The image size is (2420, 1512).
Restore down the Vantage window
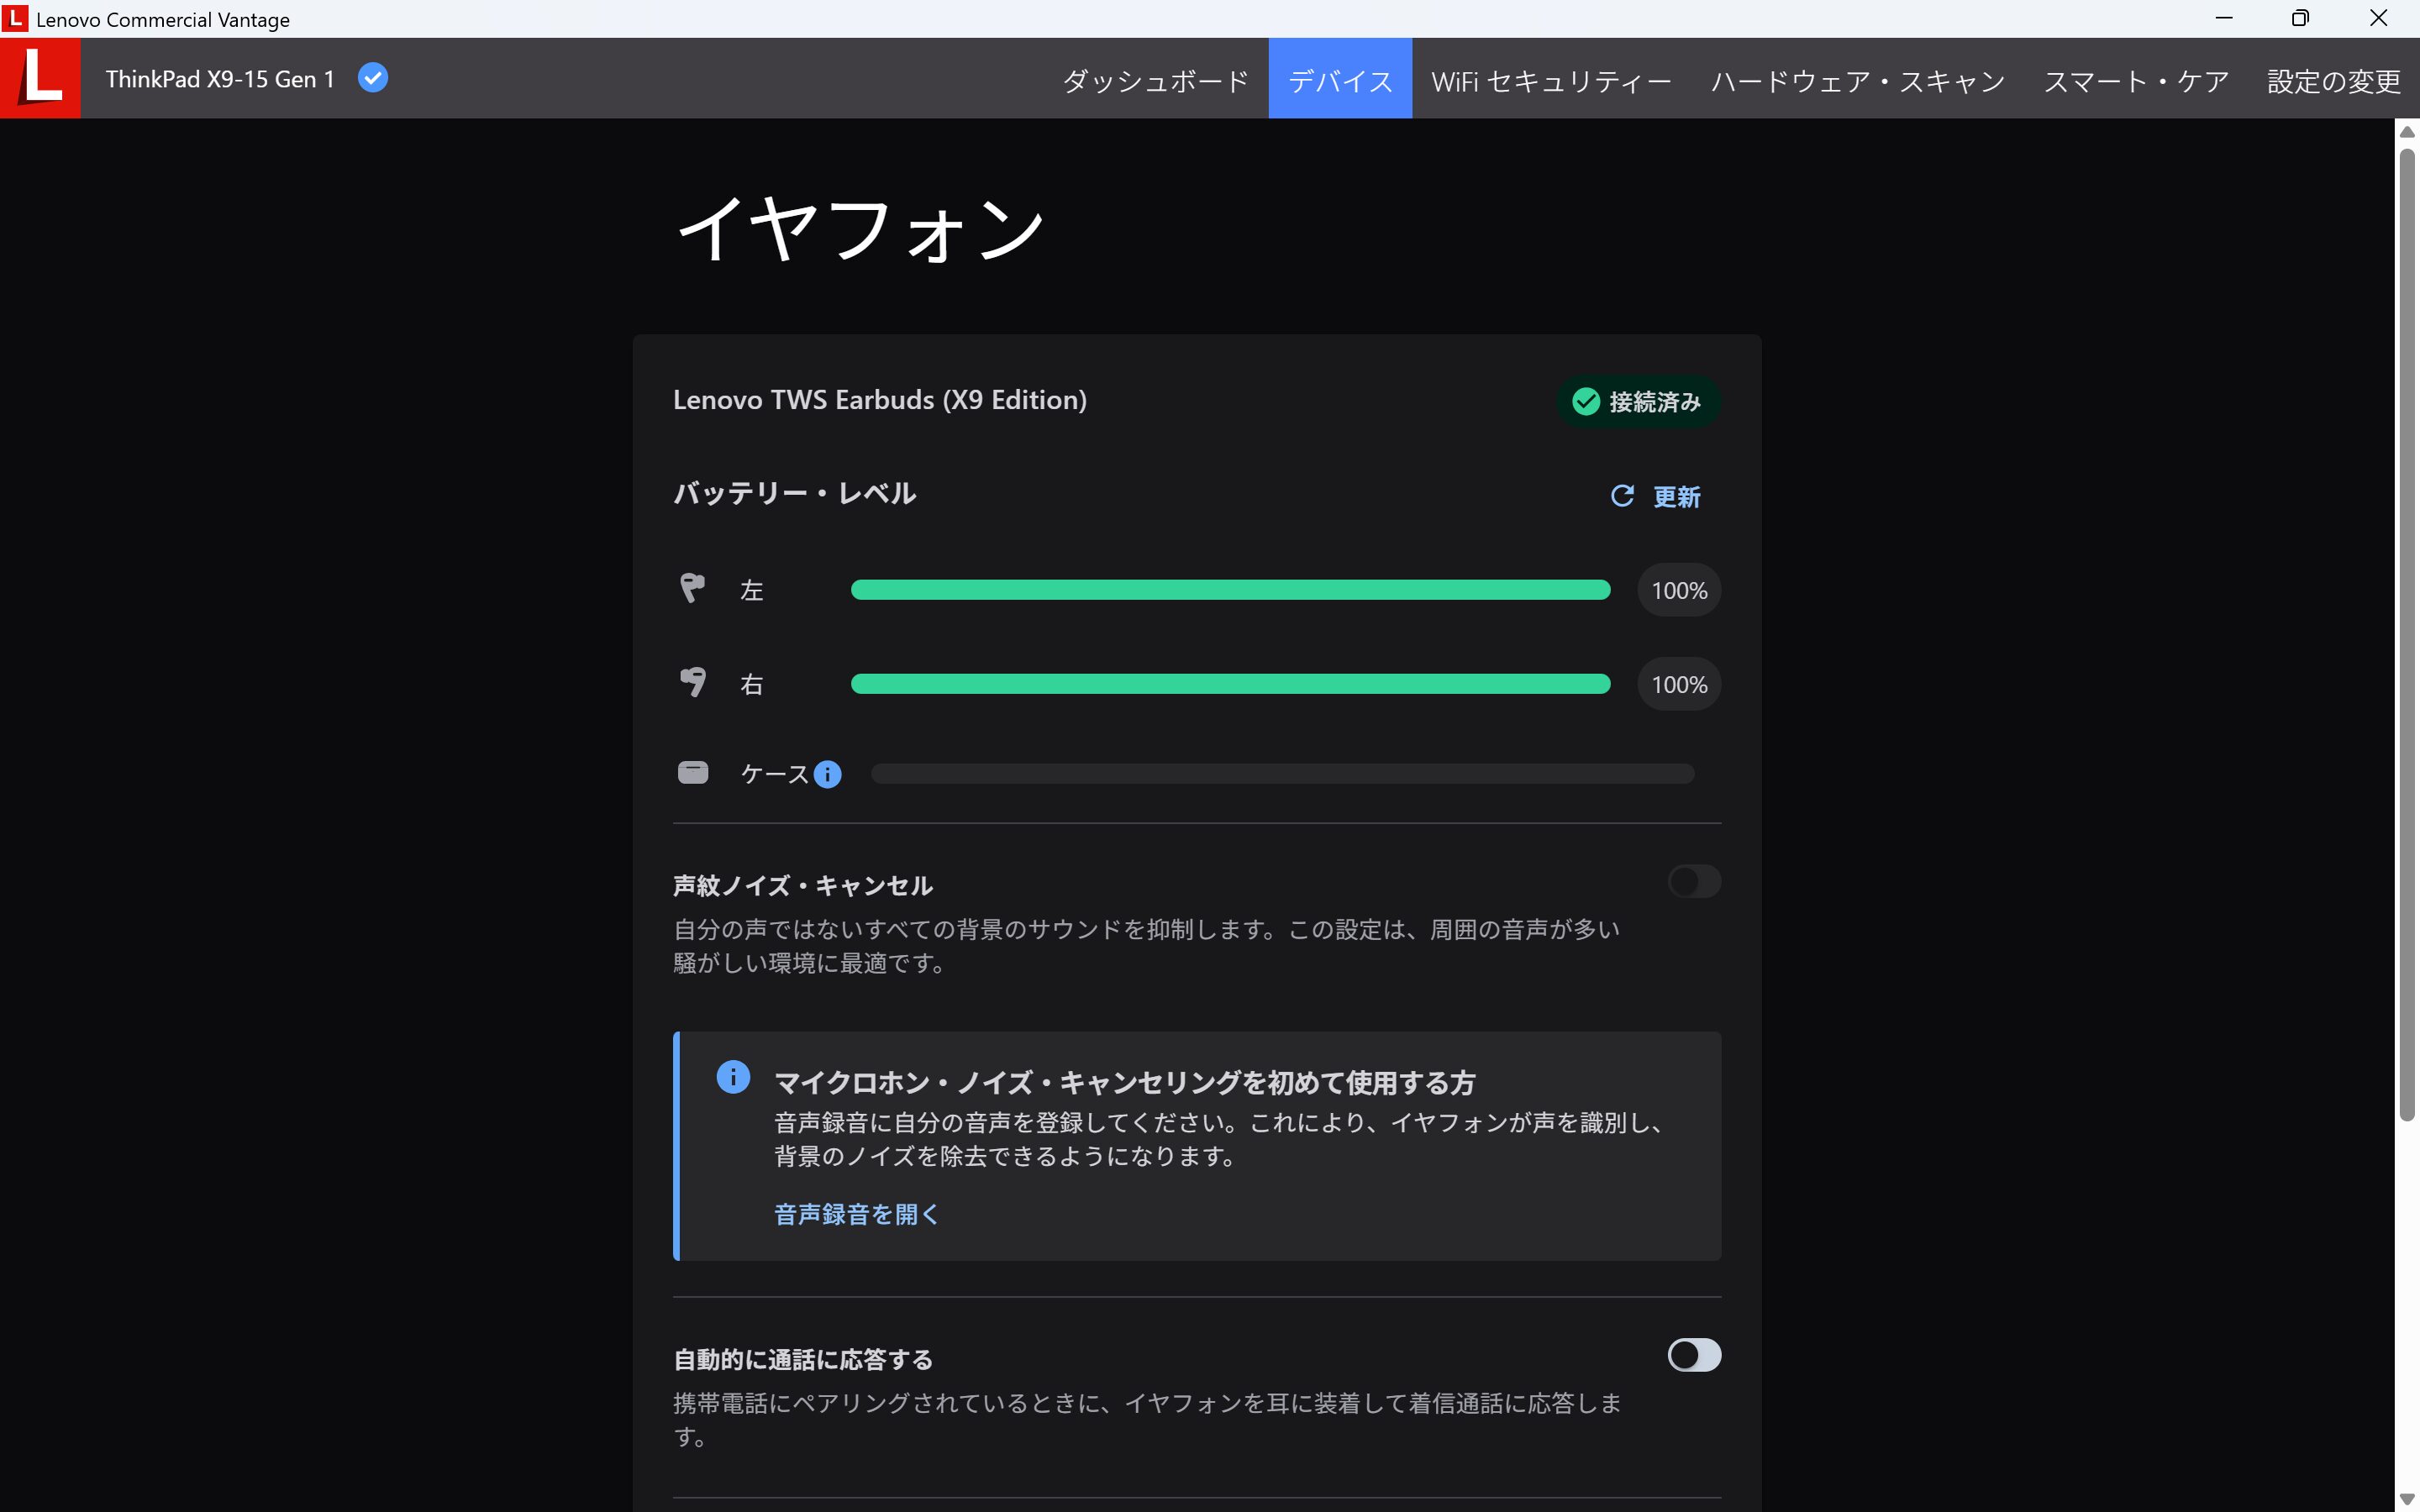pos(2300,18)
